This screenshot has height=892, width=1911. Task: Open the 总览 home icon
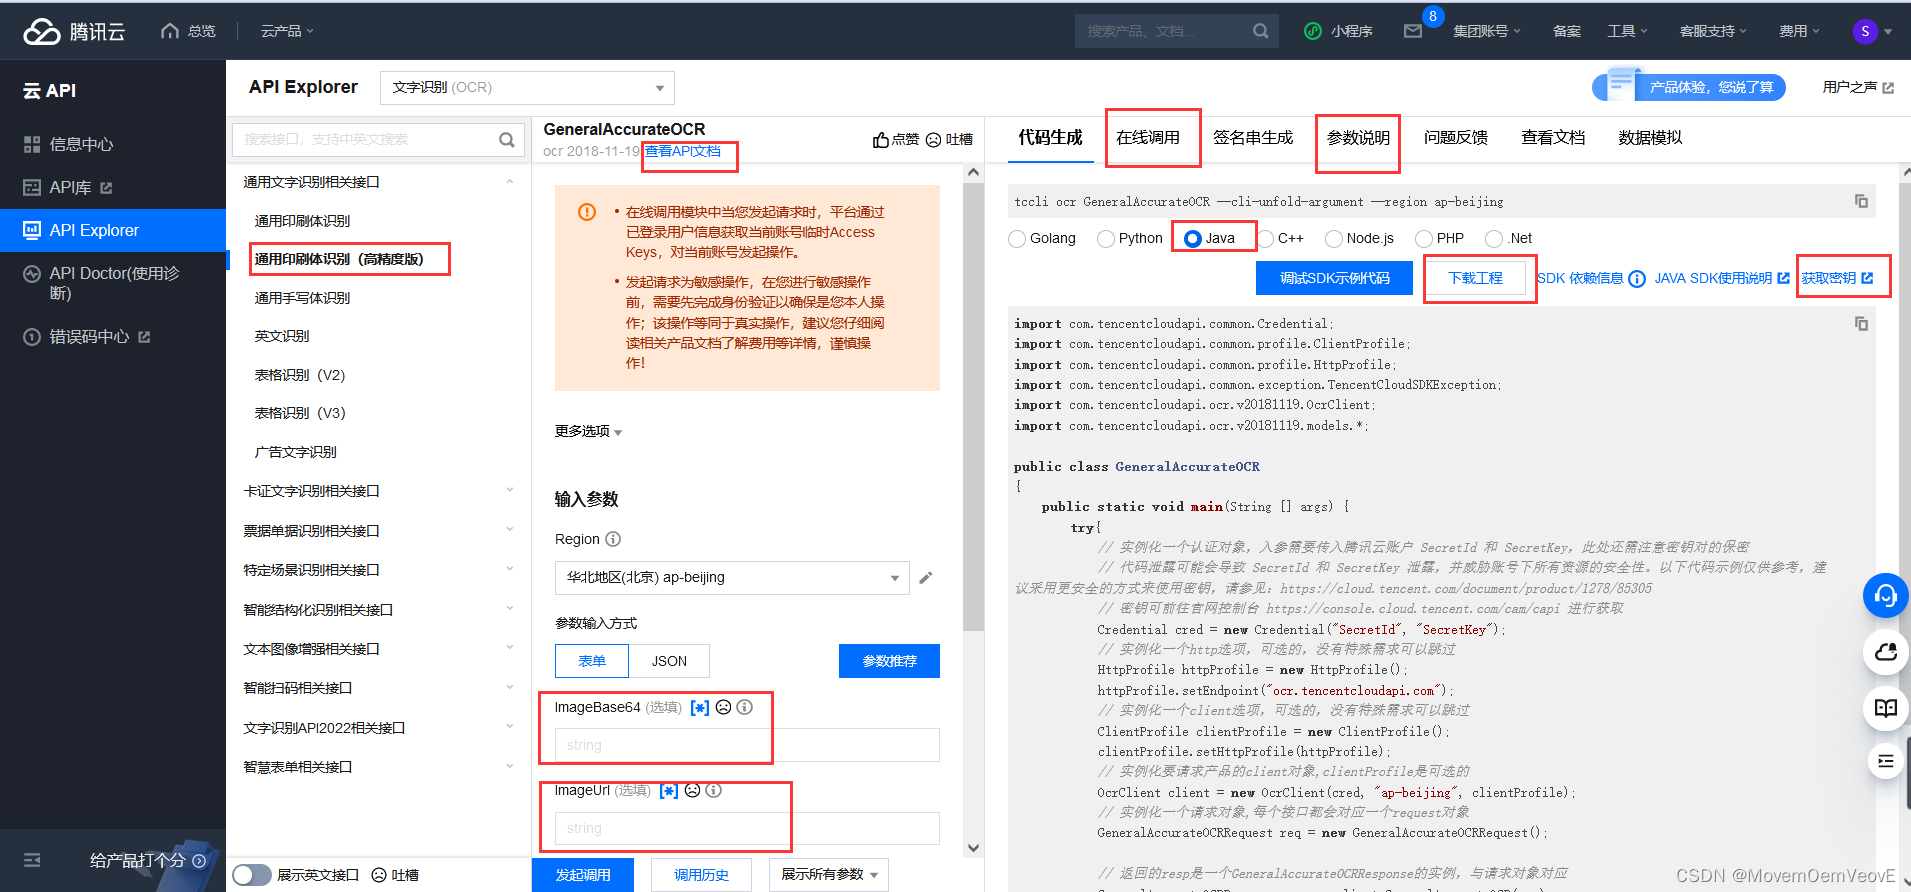point(170,31)
